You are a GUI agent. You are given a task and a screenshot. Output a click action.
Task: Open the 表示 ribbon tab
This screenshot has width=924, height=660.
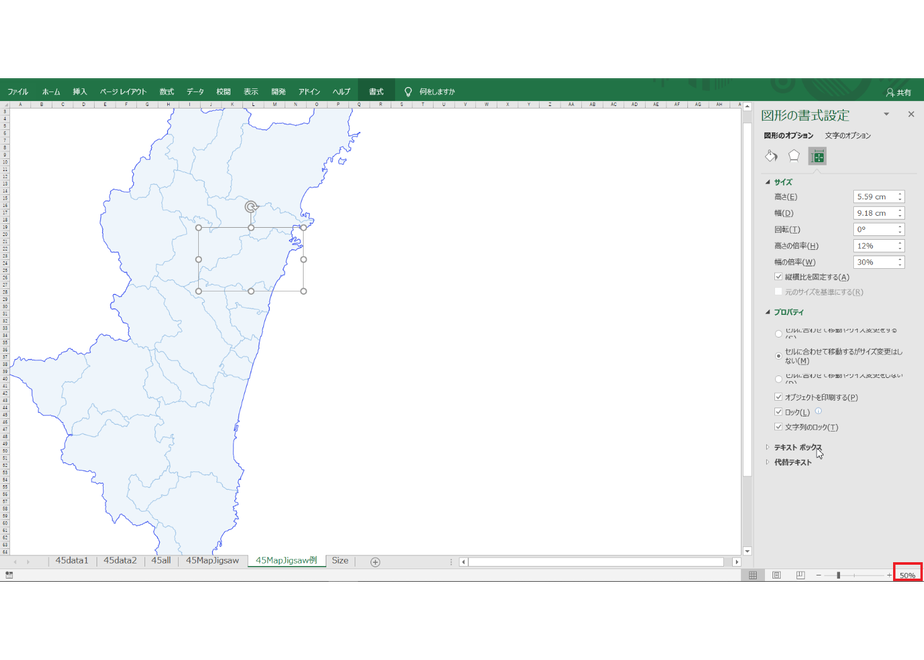click(x=251, y=91)
